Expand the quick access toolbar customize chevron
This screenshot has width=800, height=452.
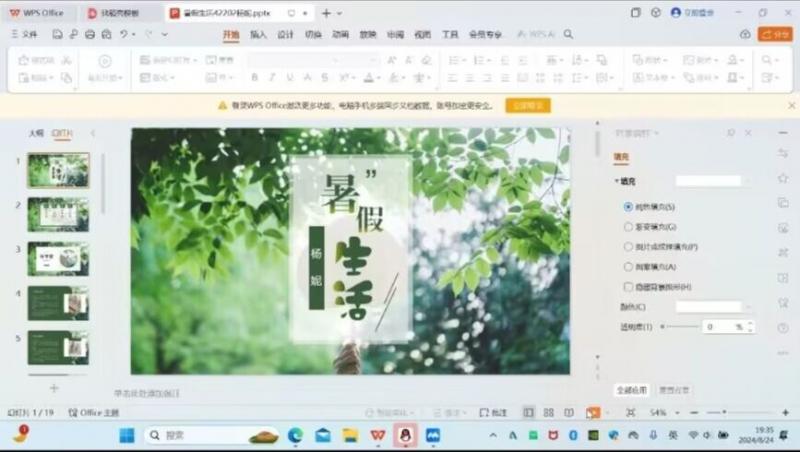click(x=164, y=34)
